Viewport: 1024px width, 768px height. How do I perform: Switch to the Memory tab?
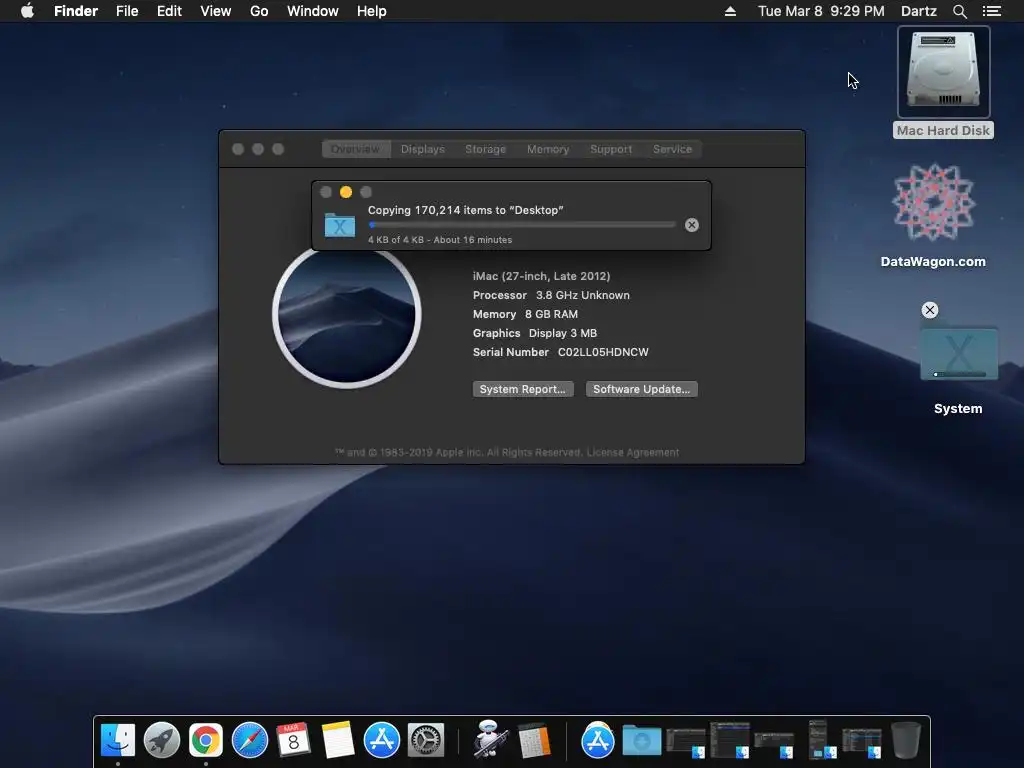(x=548, y=149)
